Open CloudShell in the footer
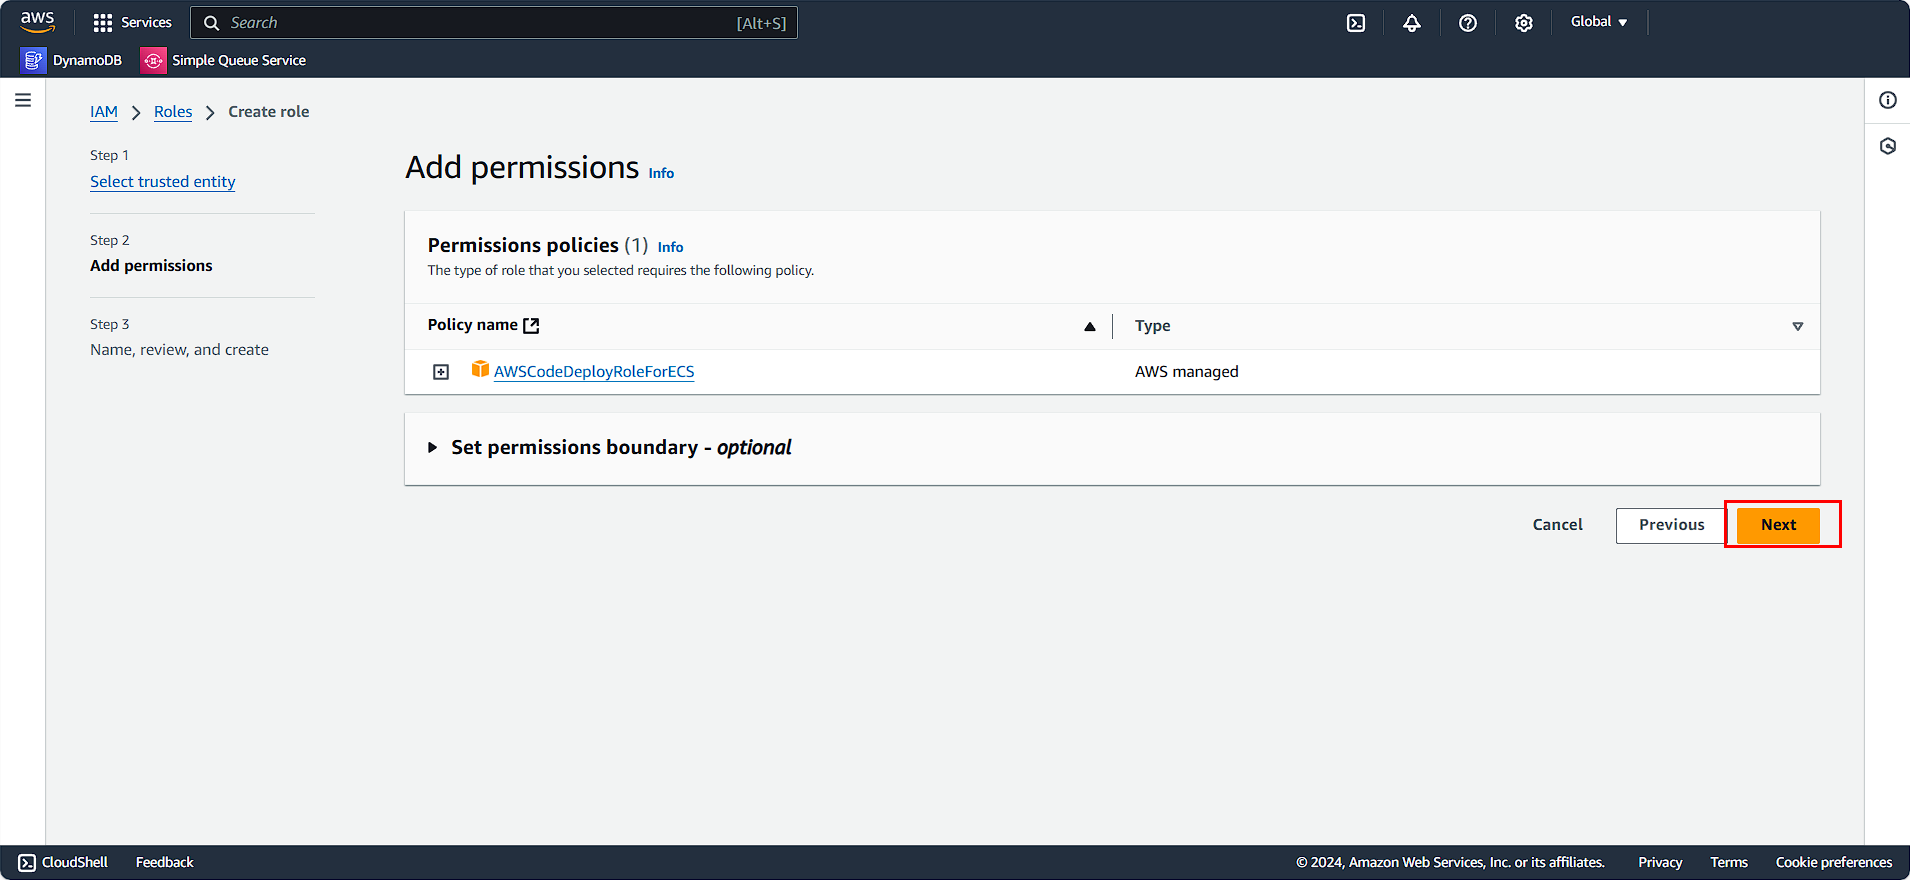The image size is (1910, 880). (63, 862)
